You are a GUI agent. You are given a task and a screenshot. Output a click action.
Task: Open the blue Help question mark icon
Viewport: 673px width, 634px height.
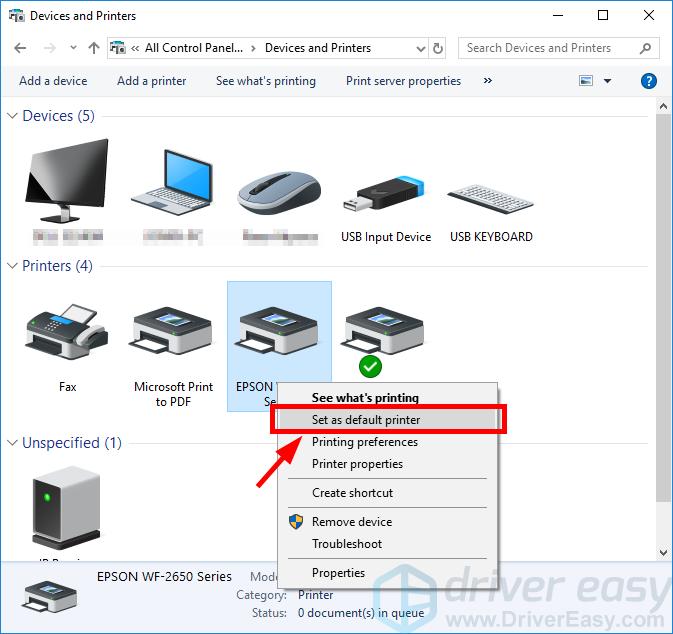point(648,81)
